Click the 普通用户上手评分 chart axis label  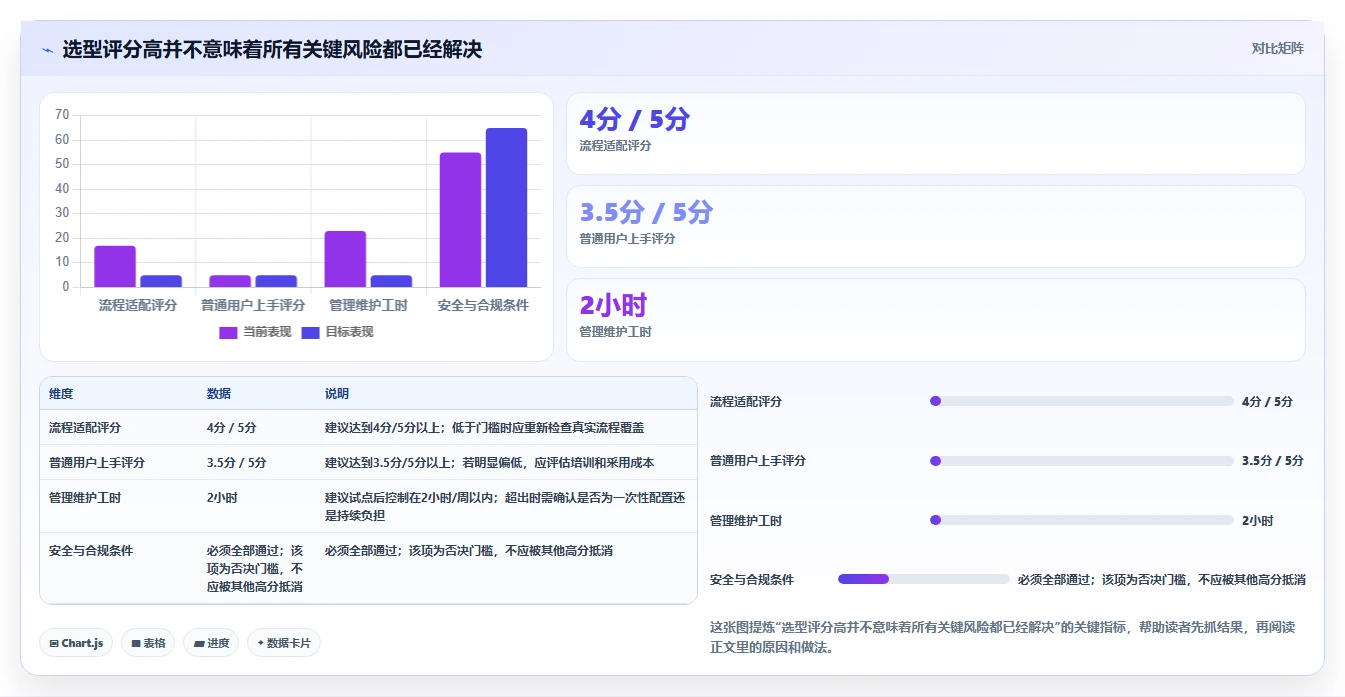click(x=253, y=305)
